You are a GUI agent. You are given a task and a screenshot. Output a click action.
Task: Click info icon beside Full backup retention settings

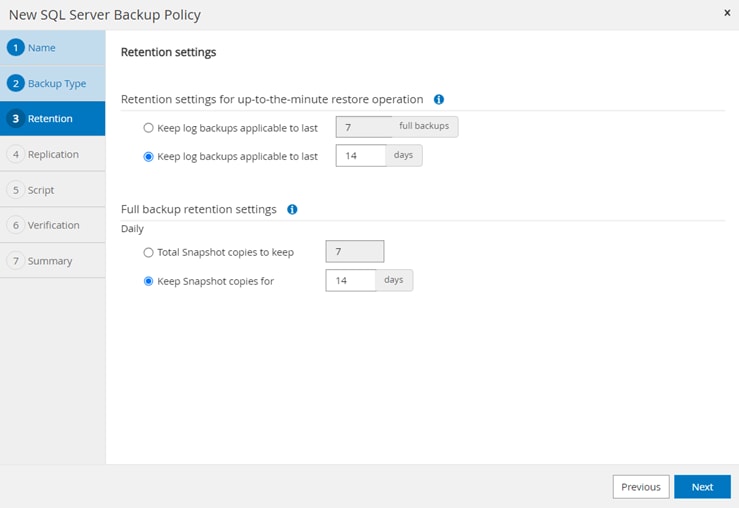292,209
